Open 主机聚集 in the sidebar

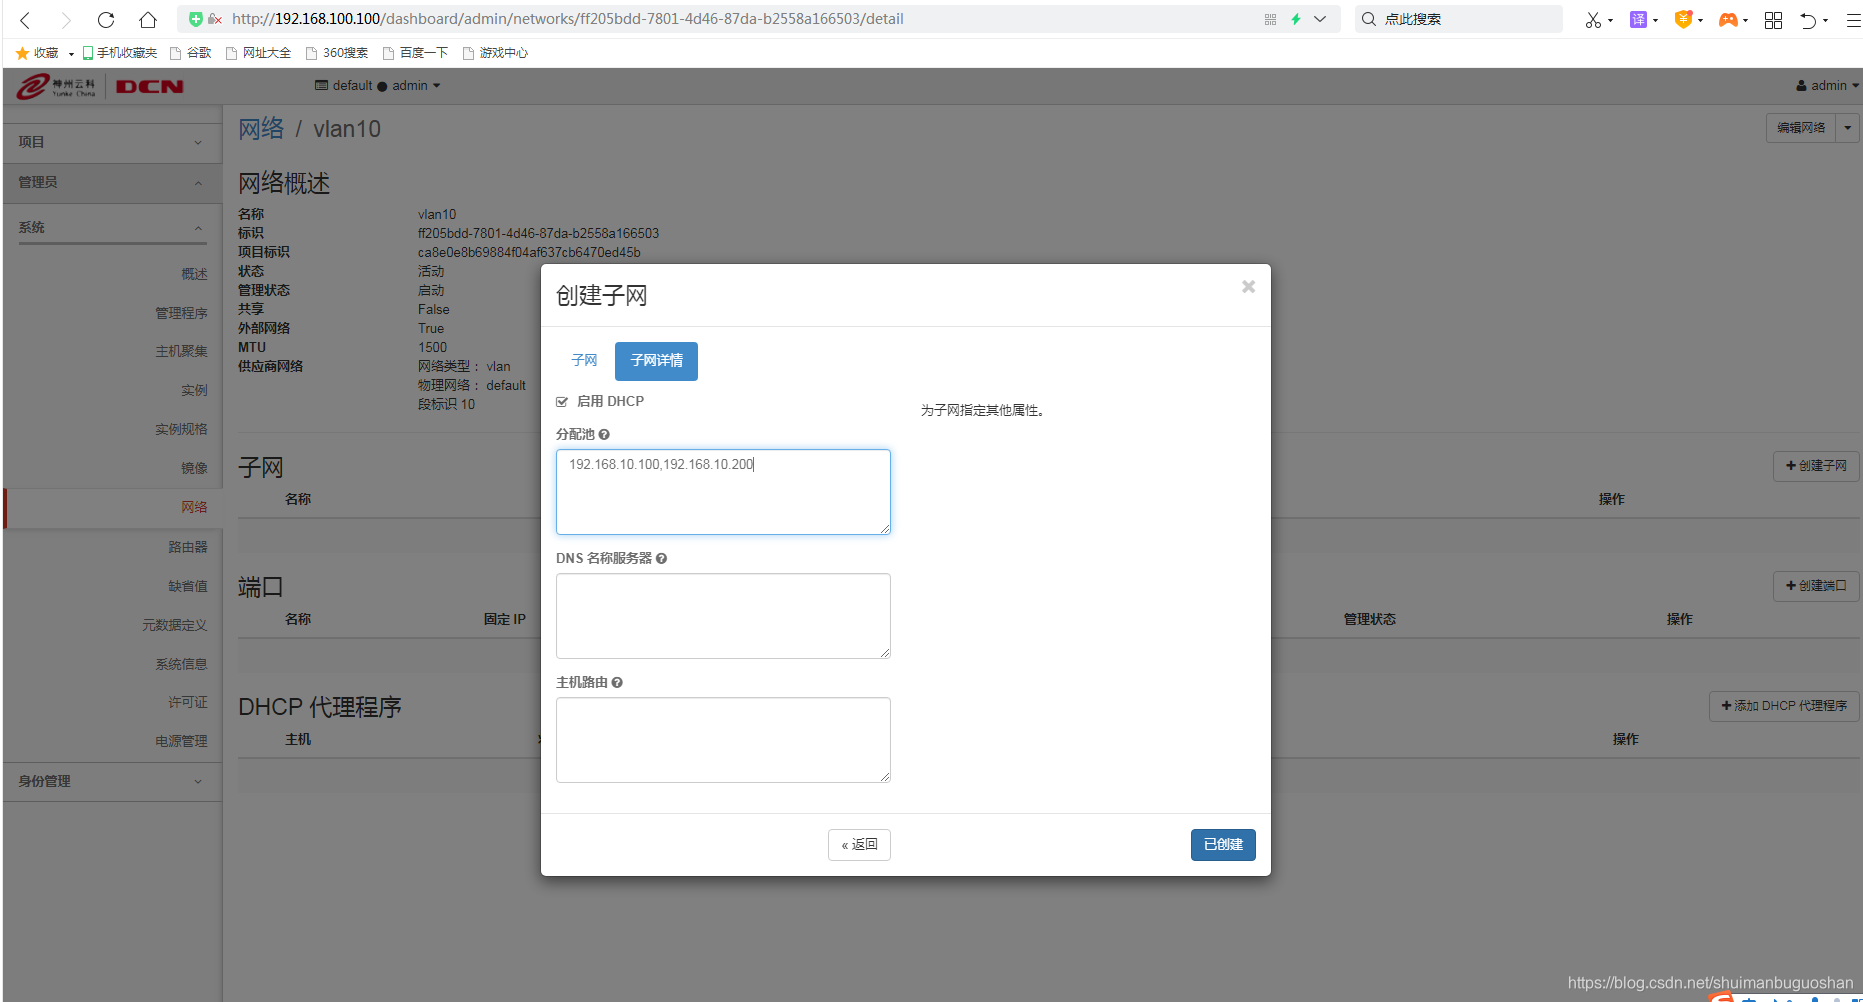pos(181,351)
